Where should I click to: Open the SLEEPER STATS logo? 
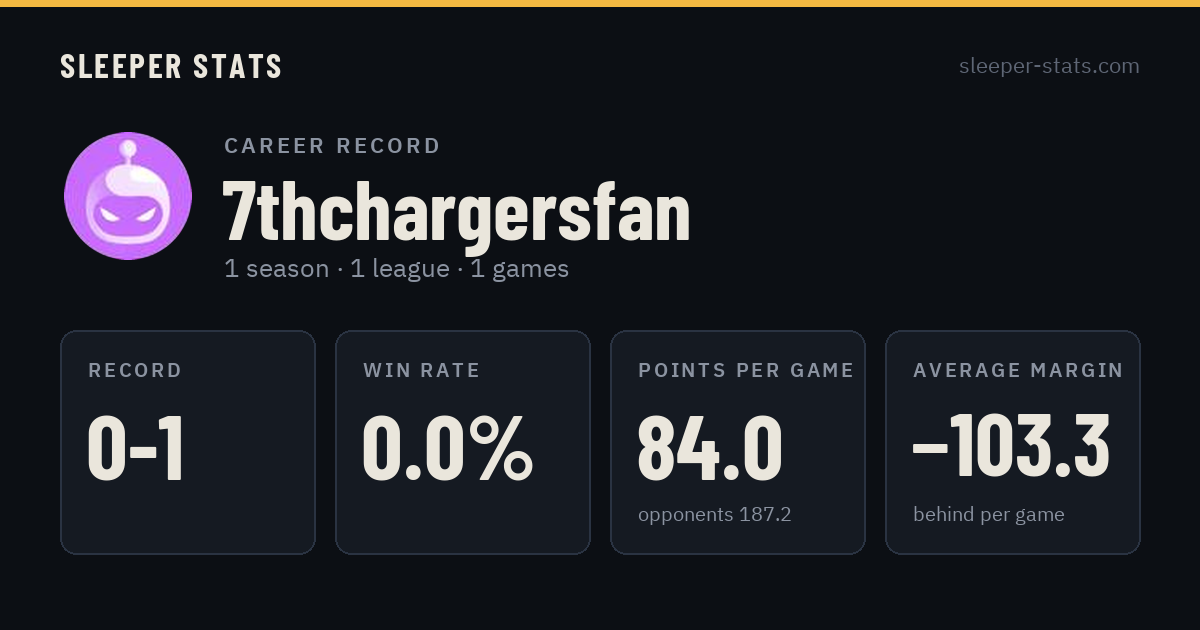[x=171, y=66]
